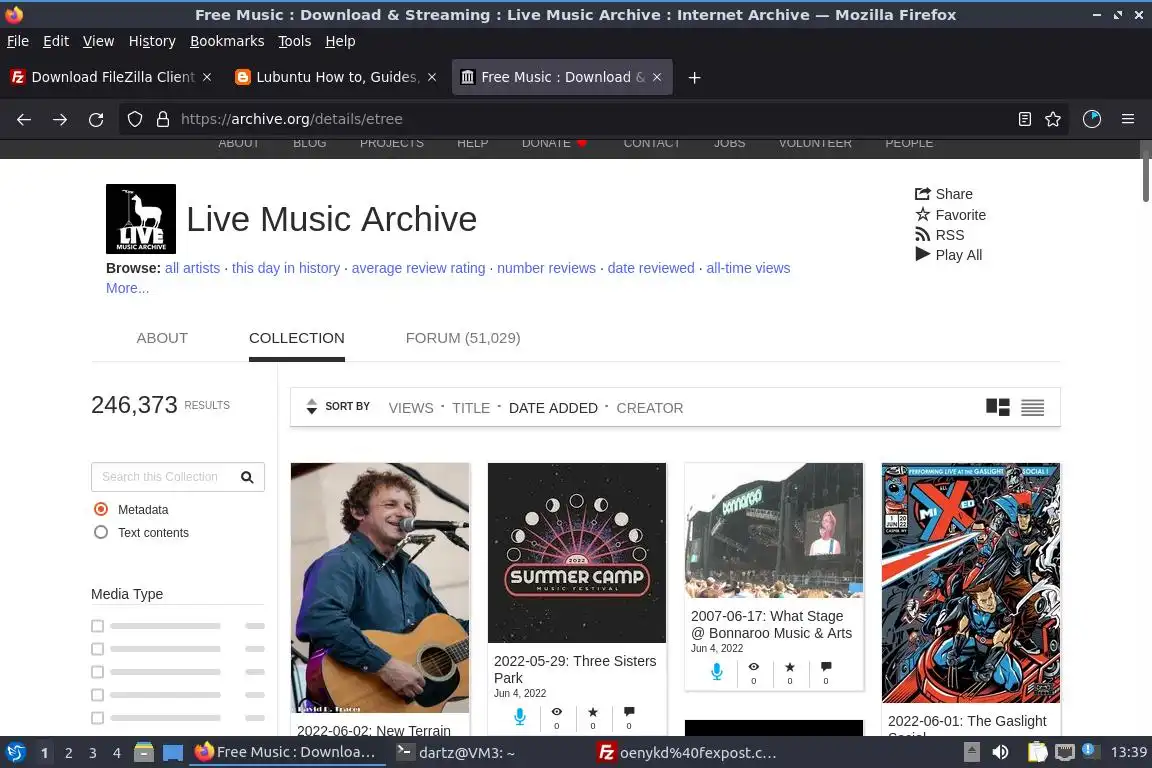
Task: Open the Firefox account circle icon
Action: click(1092, 119)
